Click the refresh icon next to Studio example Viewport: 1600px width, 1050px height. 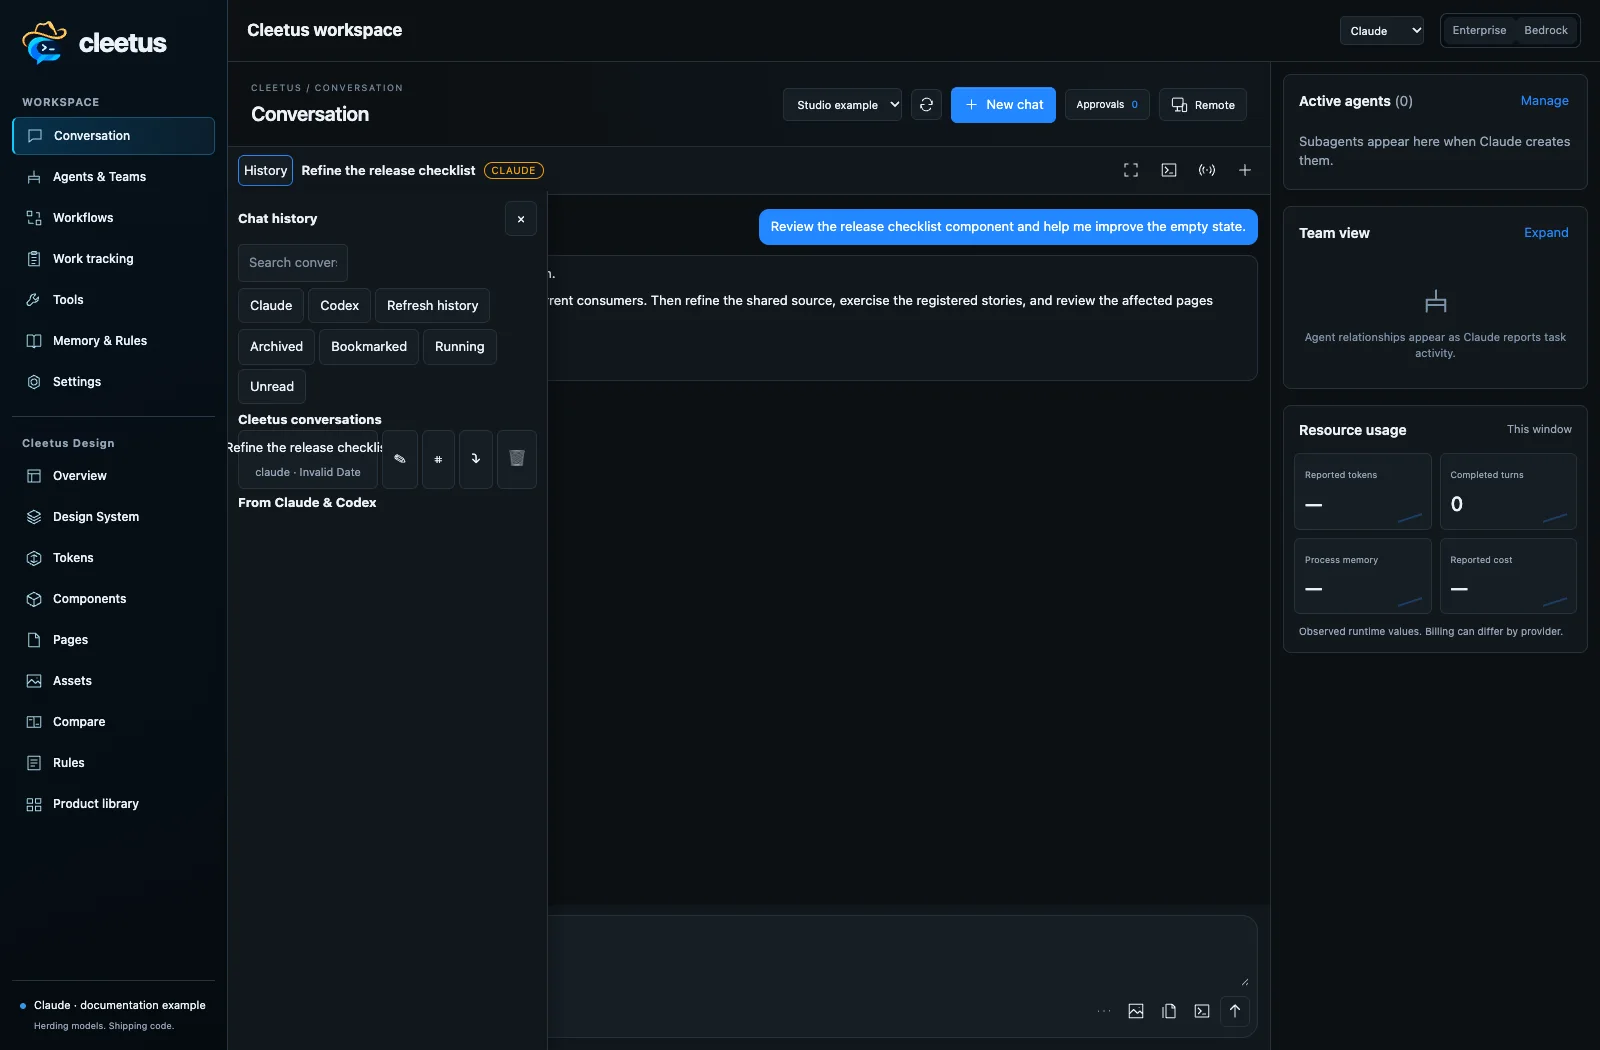(926, 105)
